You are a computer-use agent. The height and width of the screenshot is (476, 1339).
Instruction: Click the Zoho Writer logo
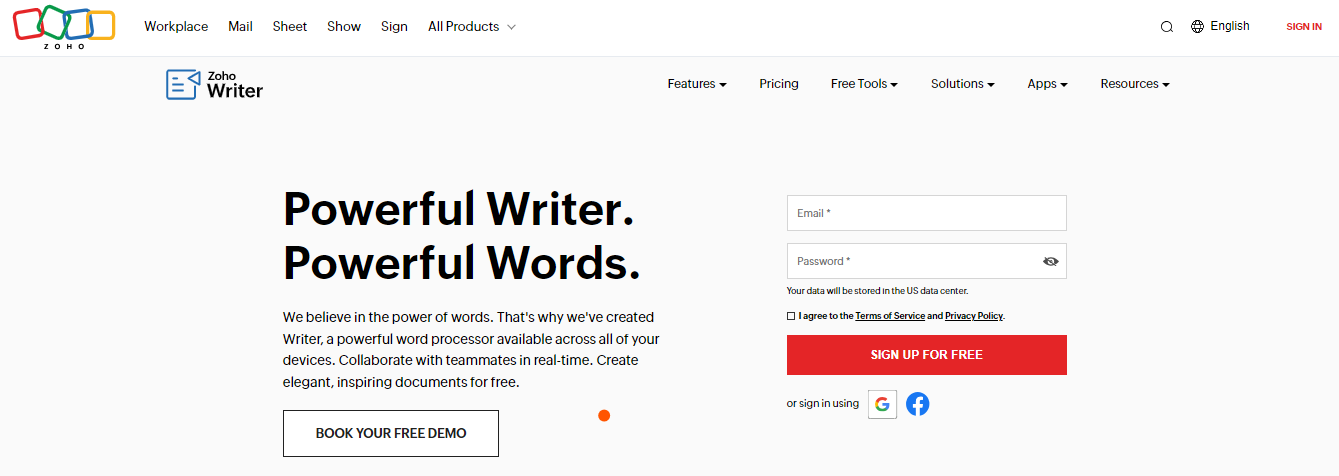pos(214,84)
